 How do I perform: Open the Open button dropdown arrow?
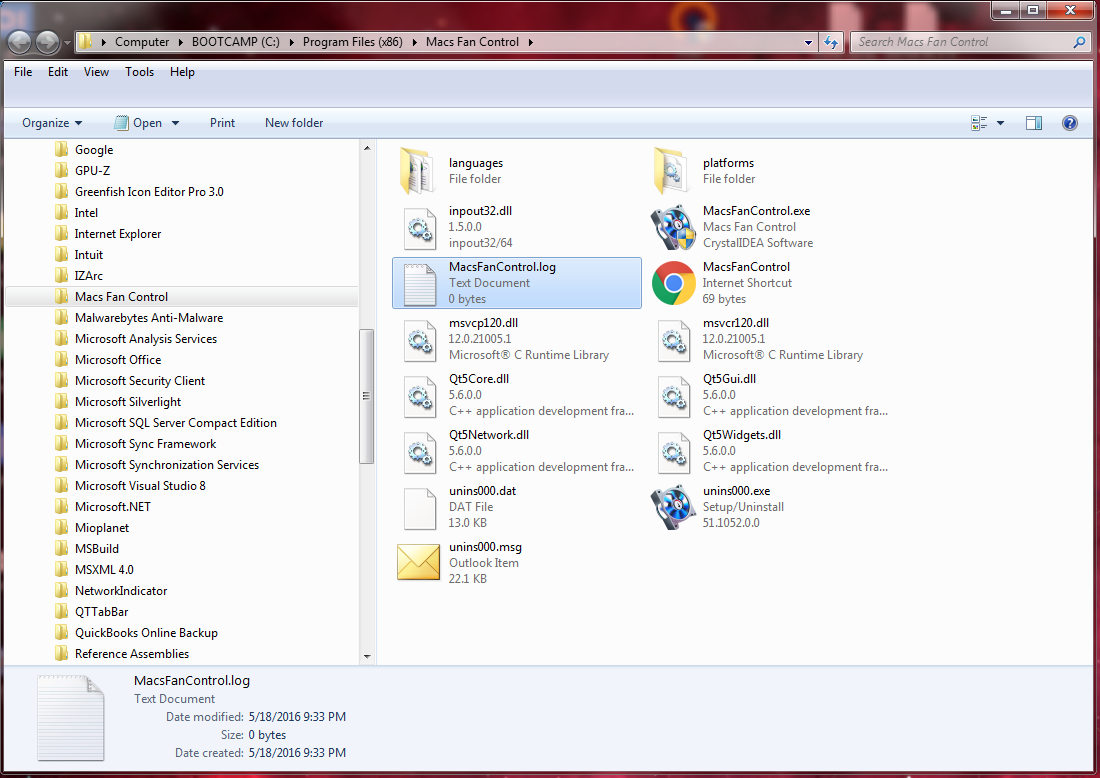click(175, 123)
